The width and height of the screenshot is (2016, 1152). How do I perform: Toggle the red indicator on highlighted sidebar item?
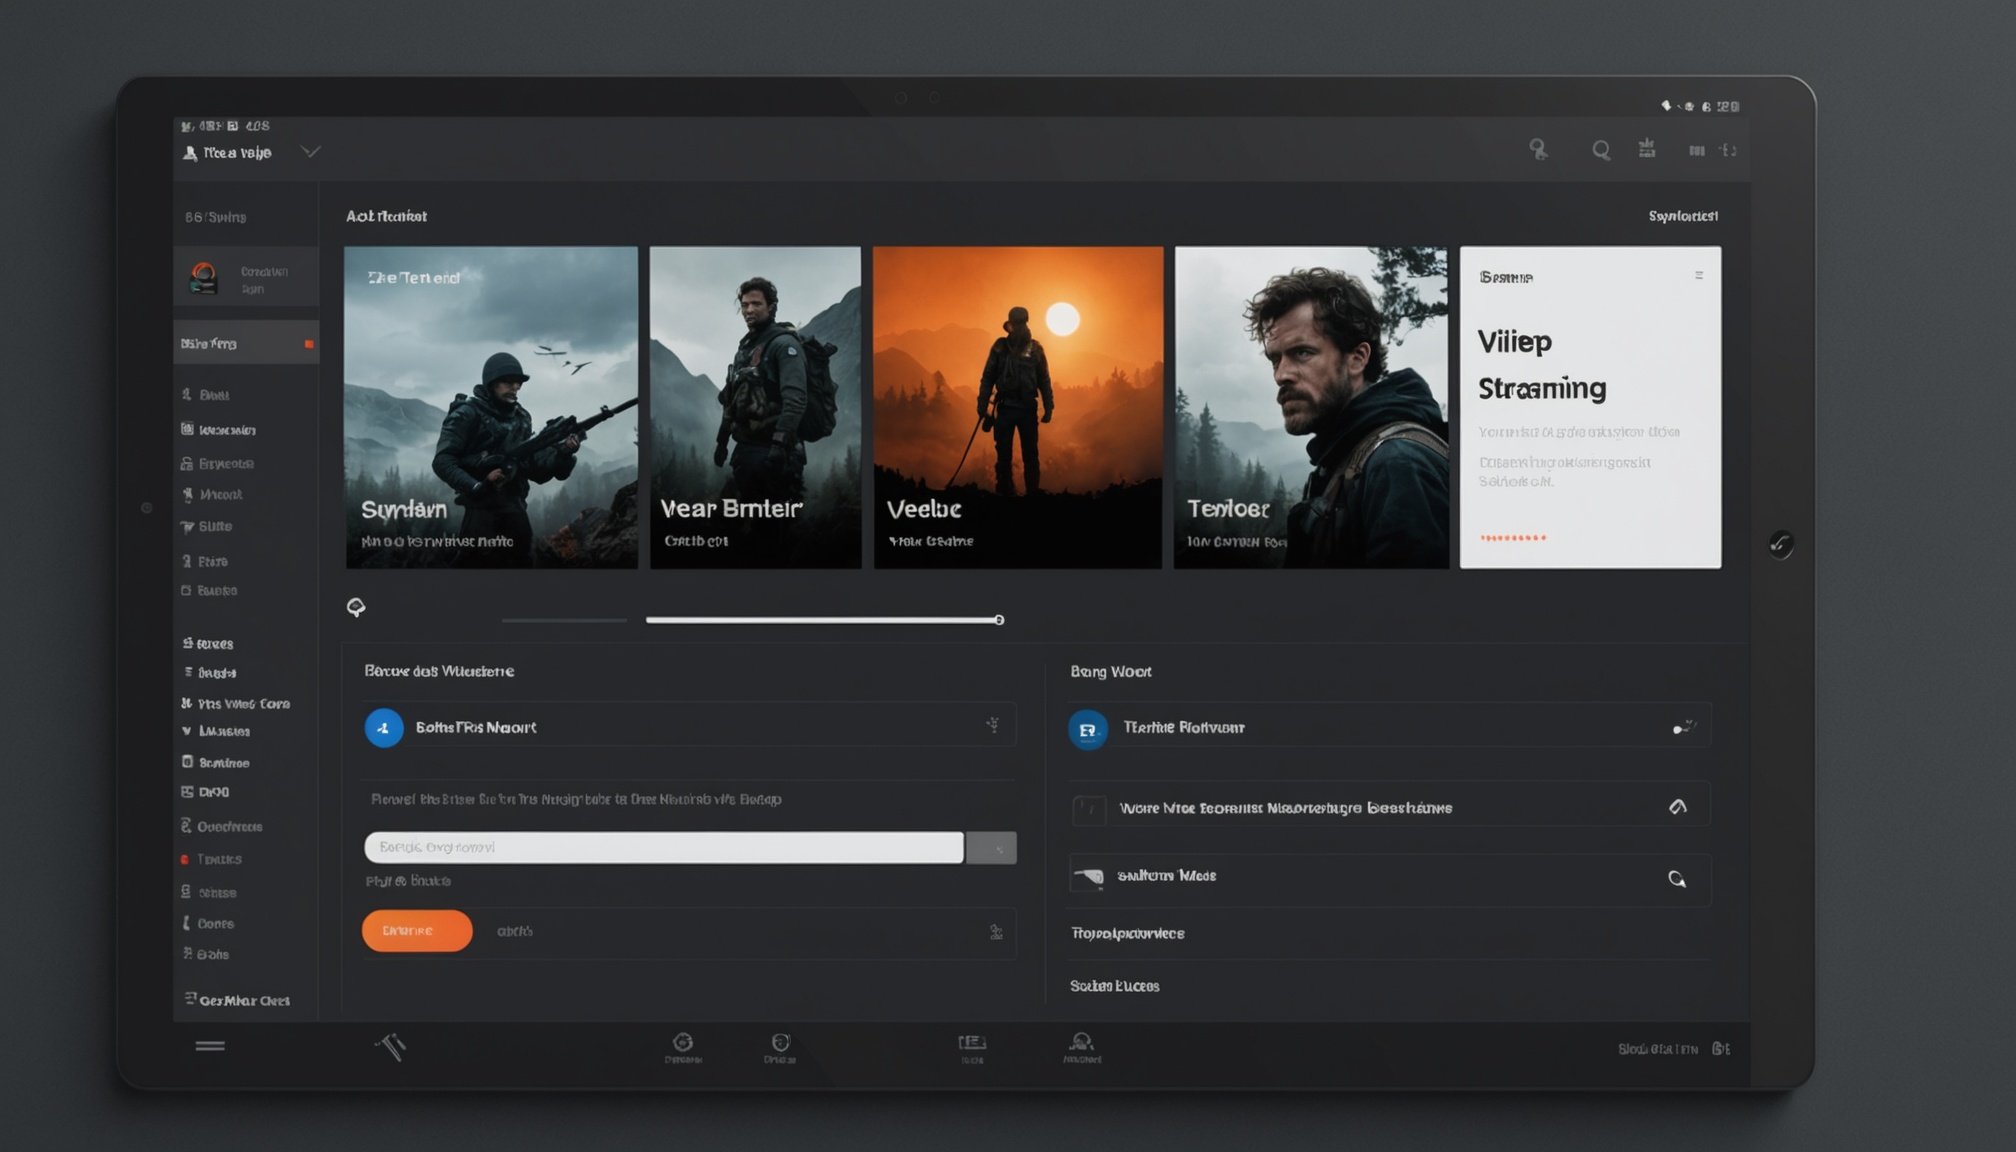pos(309,344)
